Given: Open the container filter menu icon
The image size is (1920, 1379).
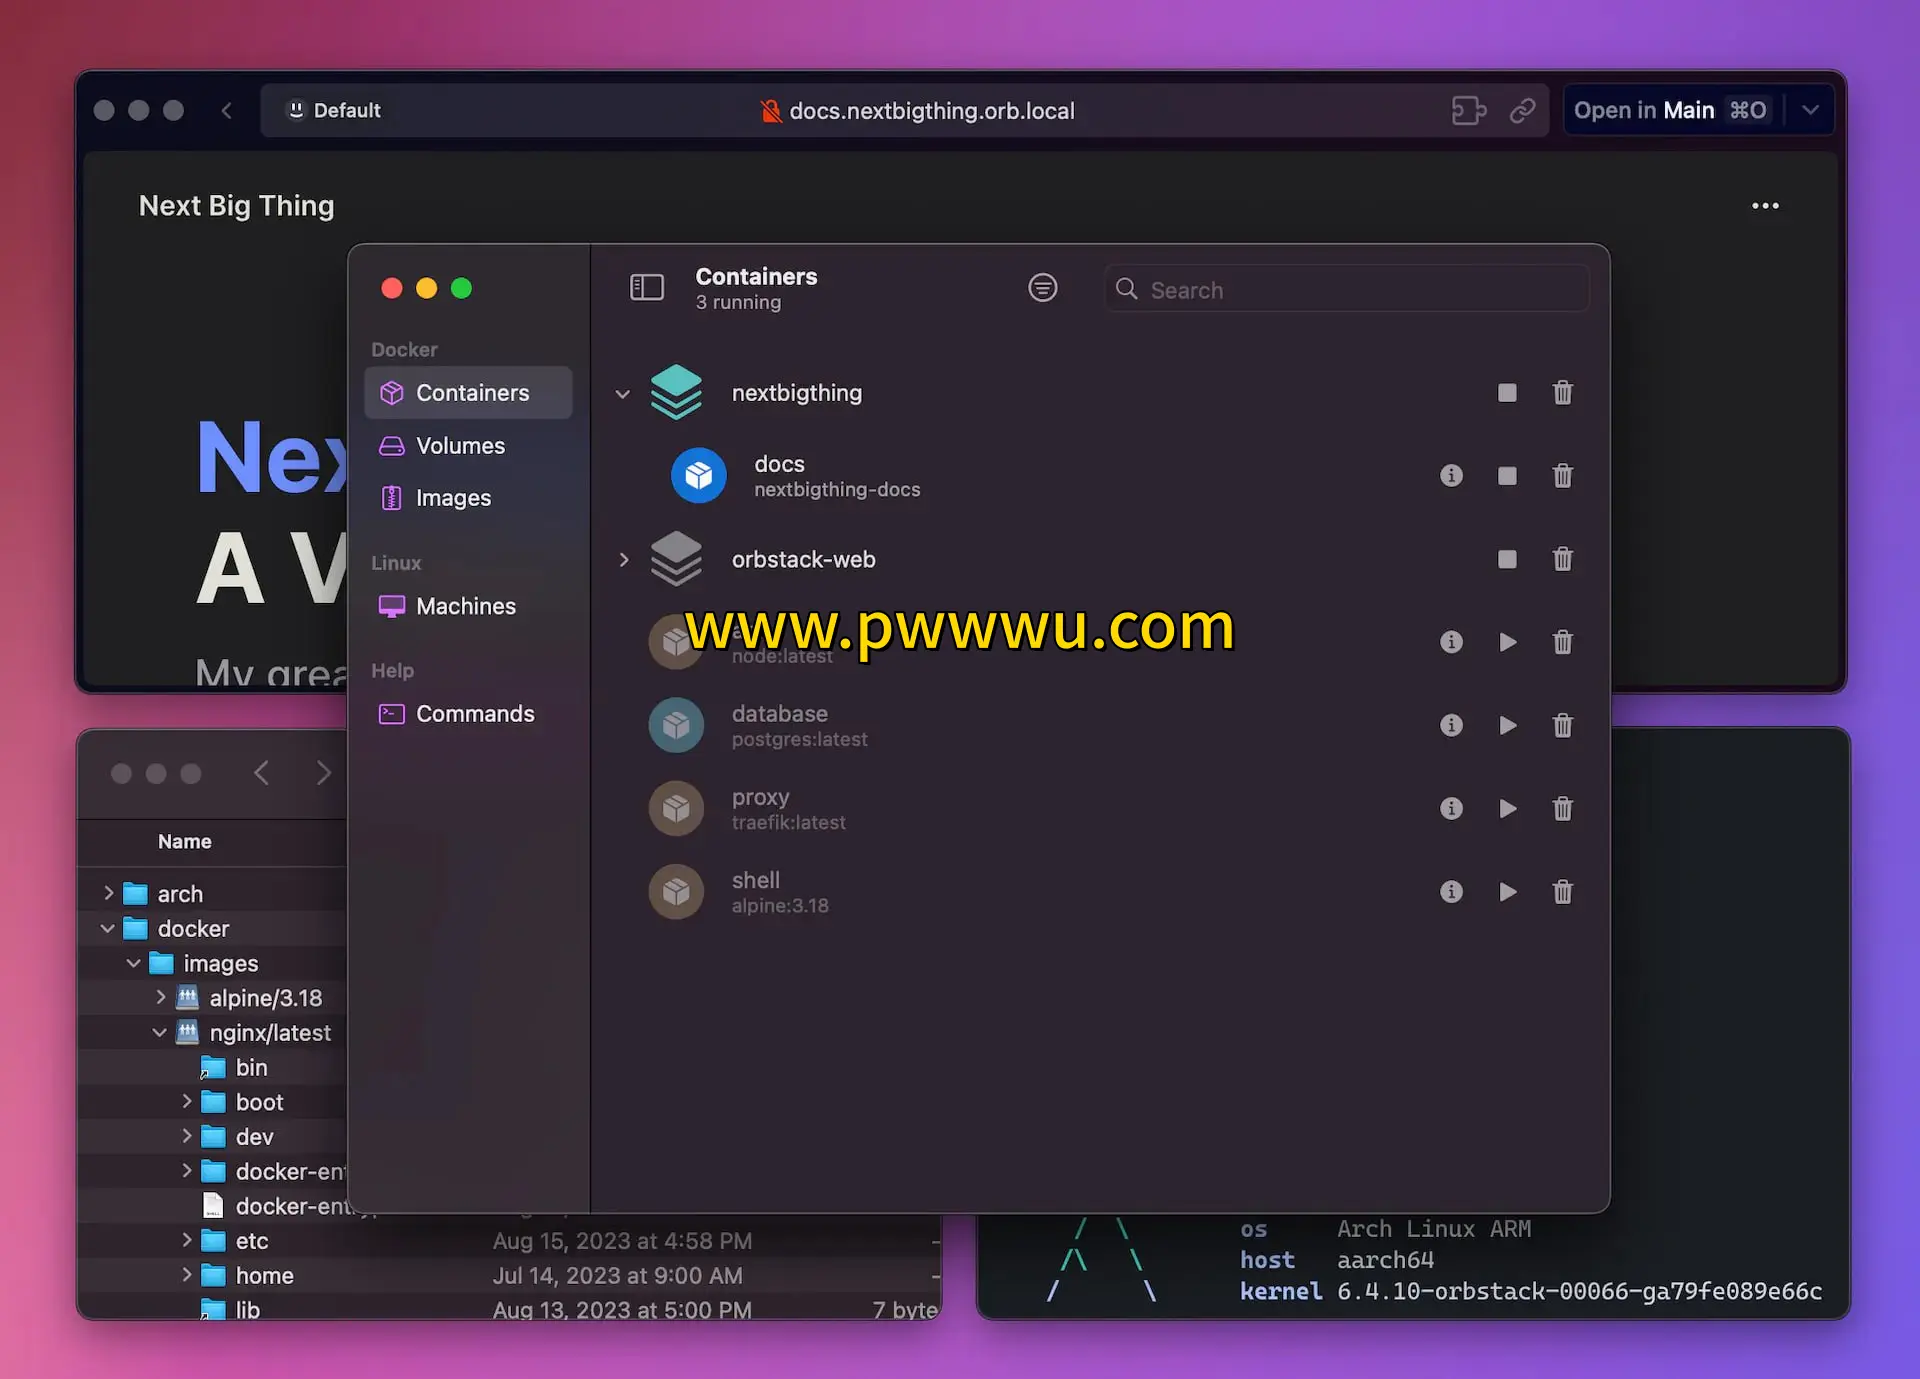Looking at the screenshot, I should pyautogui.click(x=1042, y=288).
